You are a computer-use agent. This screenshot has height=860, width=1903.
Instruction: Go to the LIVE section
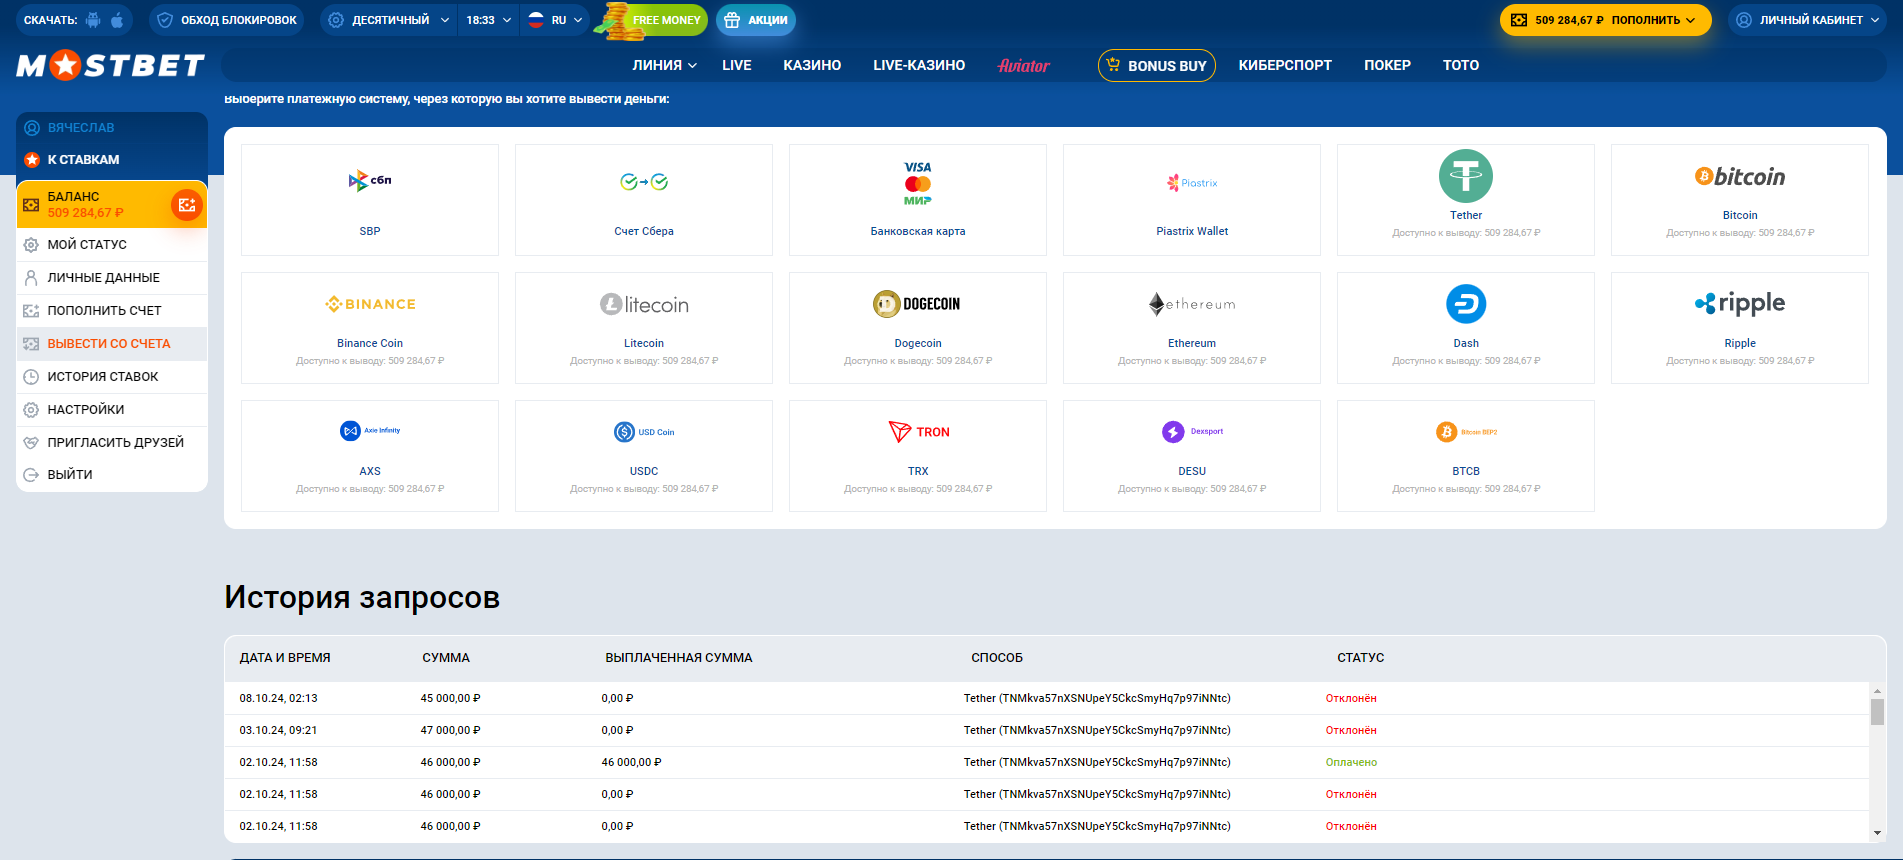click(737, 65)
